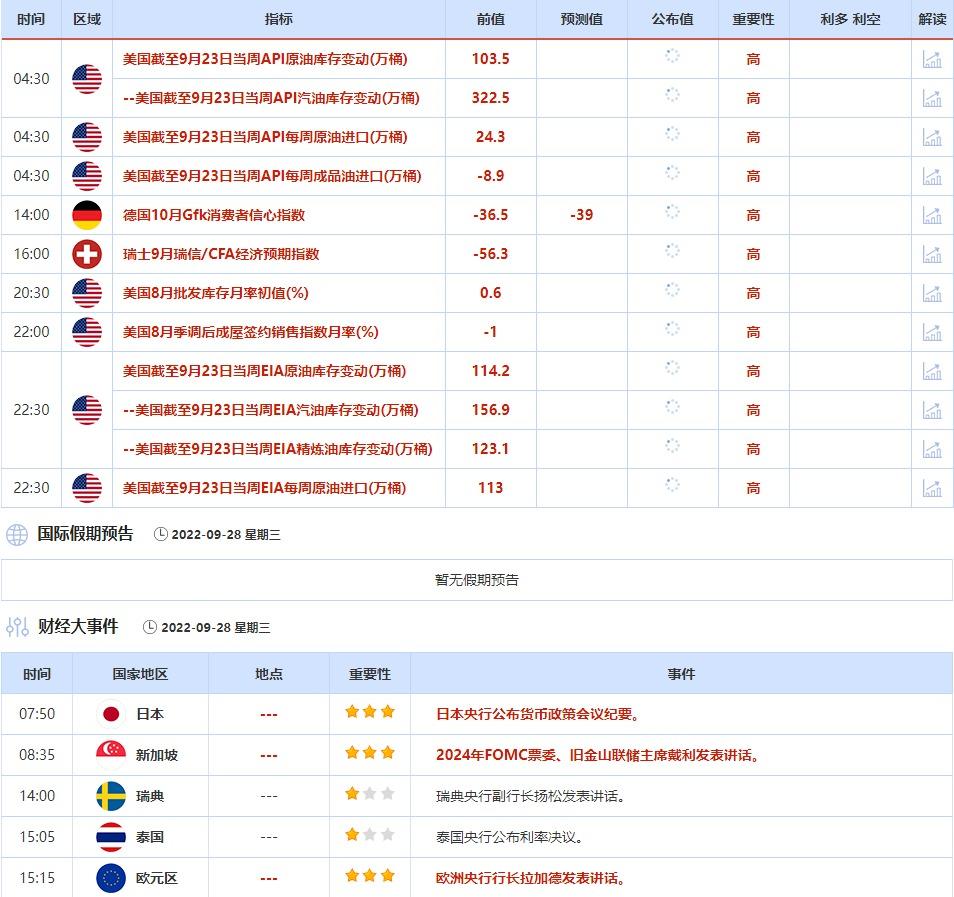Select previous value 113
Image resolution: width=954 pixels, height=897 pixels.
point(490,487)
